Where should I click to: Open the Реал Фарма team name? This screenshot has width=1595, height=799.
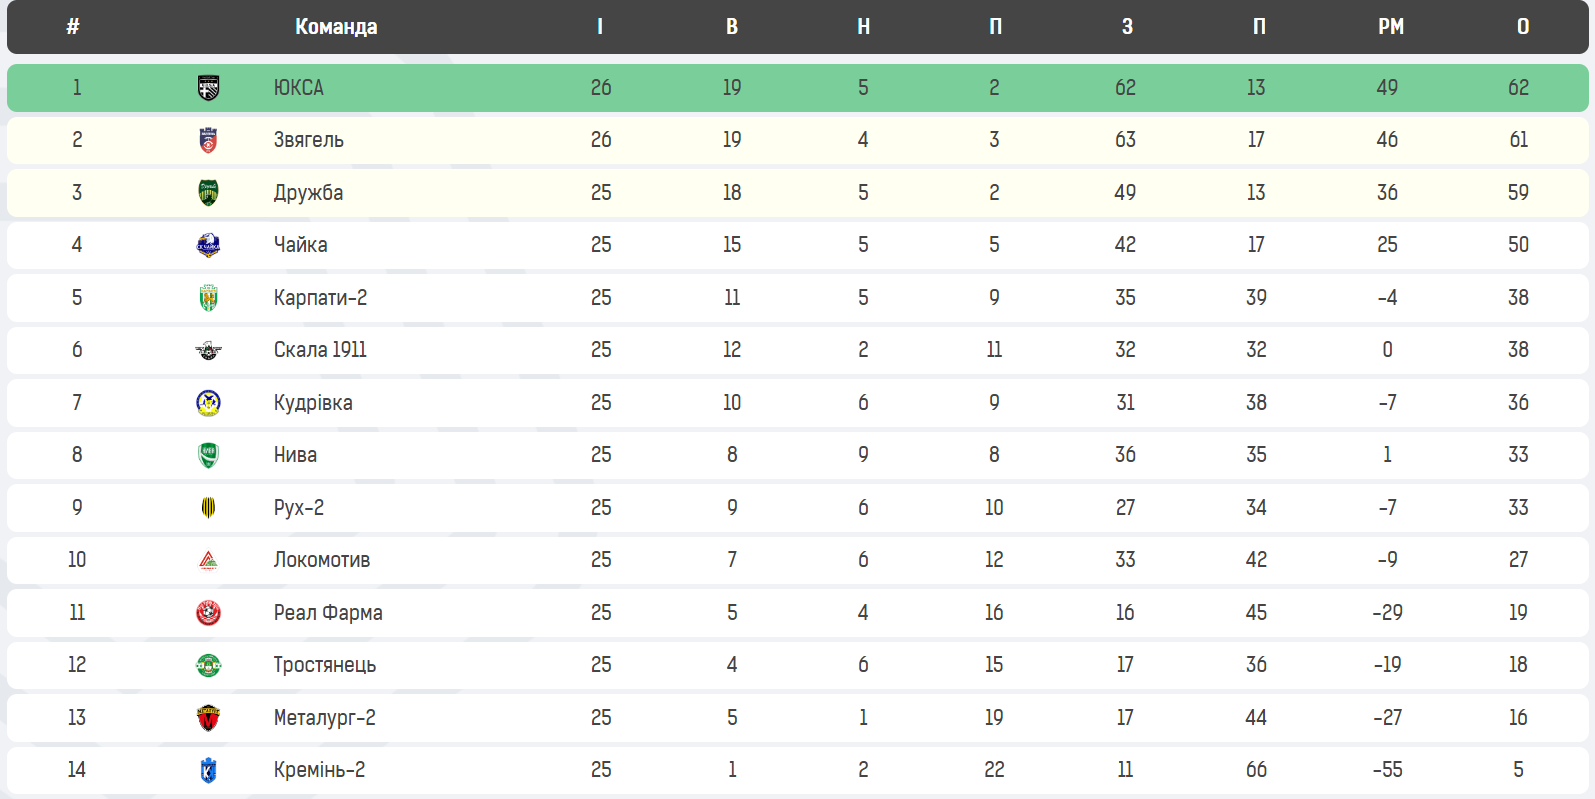coord(328,613)
